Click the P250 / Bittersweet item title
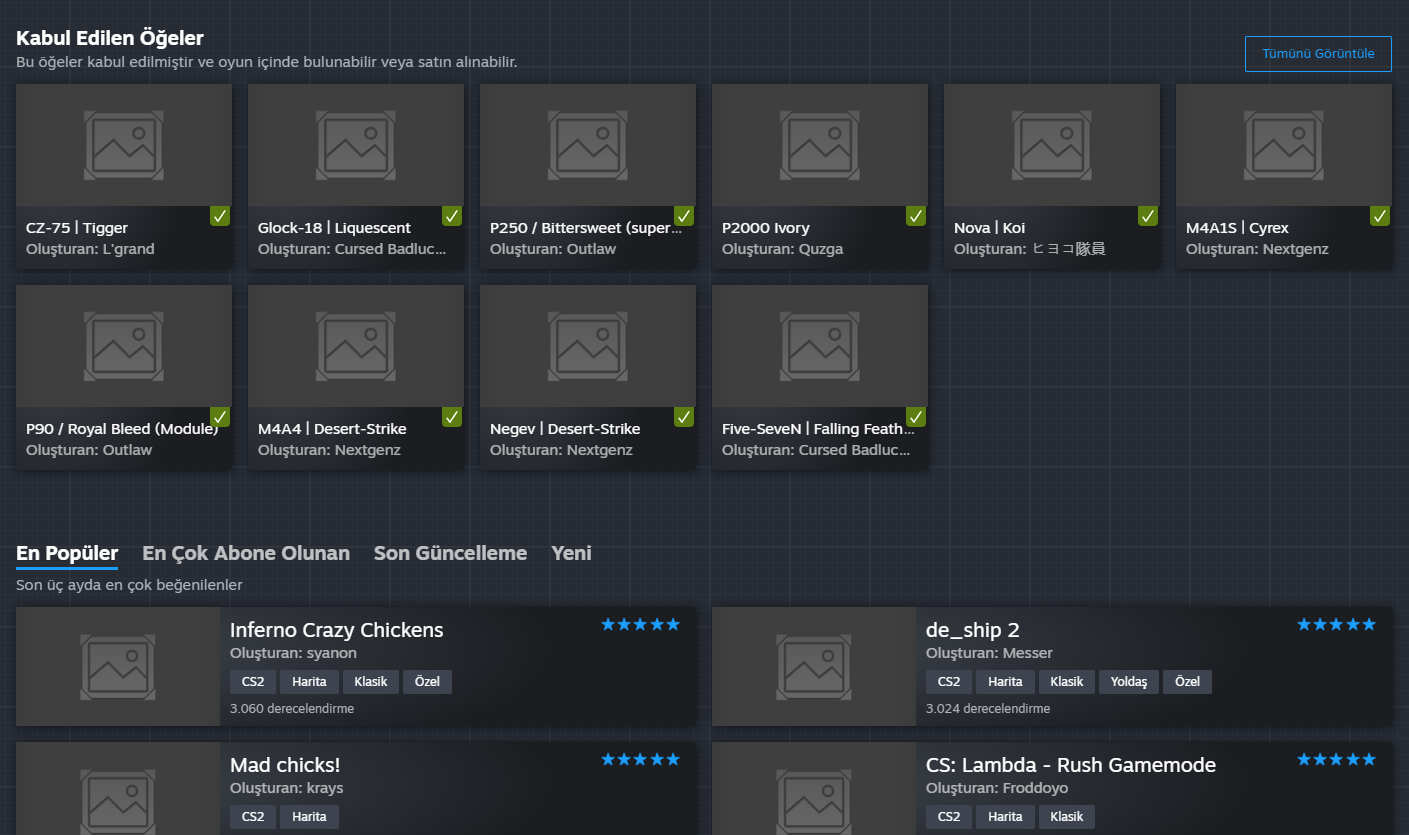Viewport: 1409px width, 835px height. click(x=585, y=228)
